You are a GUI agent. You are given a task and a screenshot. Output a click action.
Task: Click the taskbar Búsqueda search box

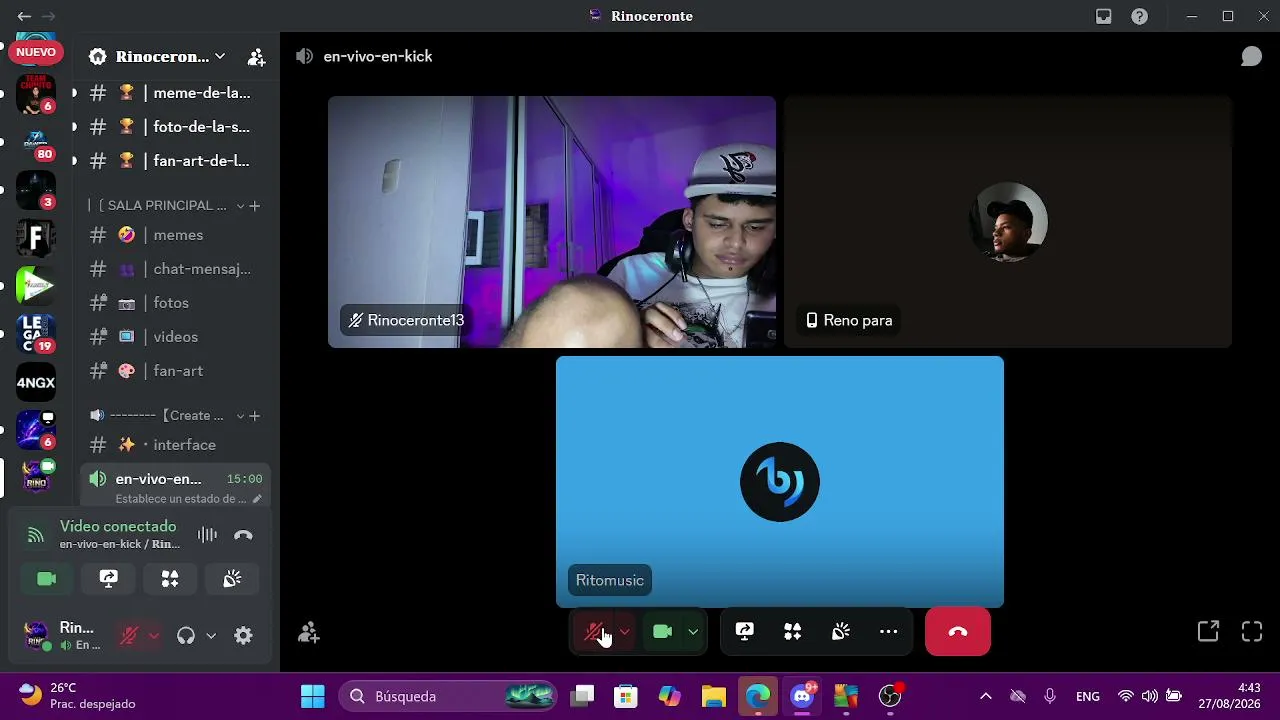[x=447, y=696]
